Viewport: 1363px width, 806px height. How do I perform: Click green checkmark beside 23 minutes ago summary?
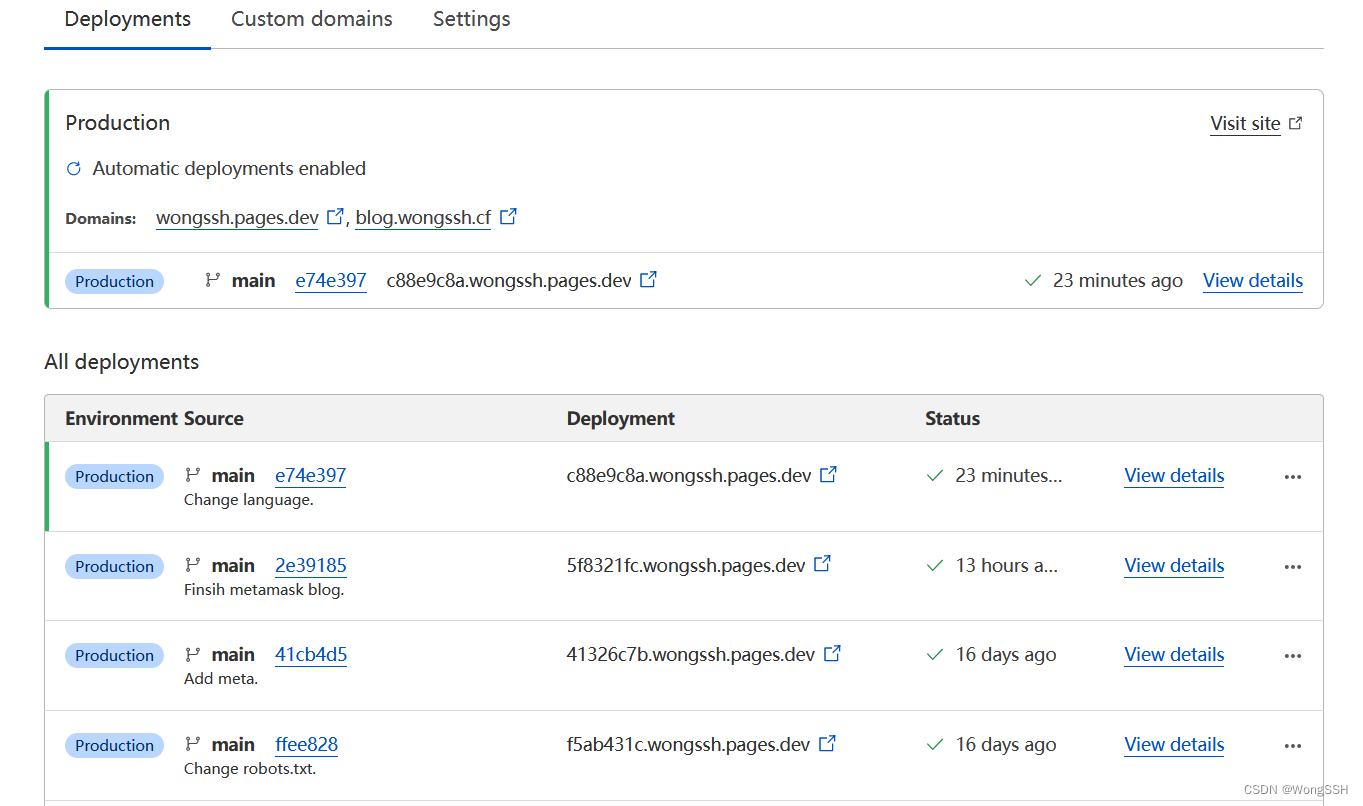(x=1033, y=281)
